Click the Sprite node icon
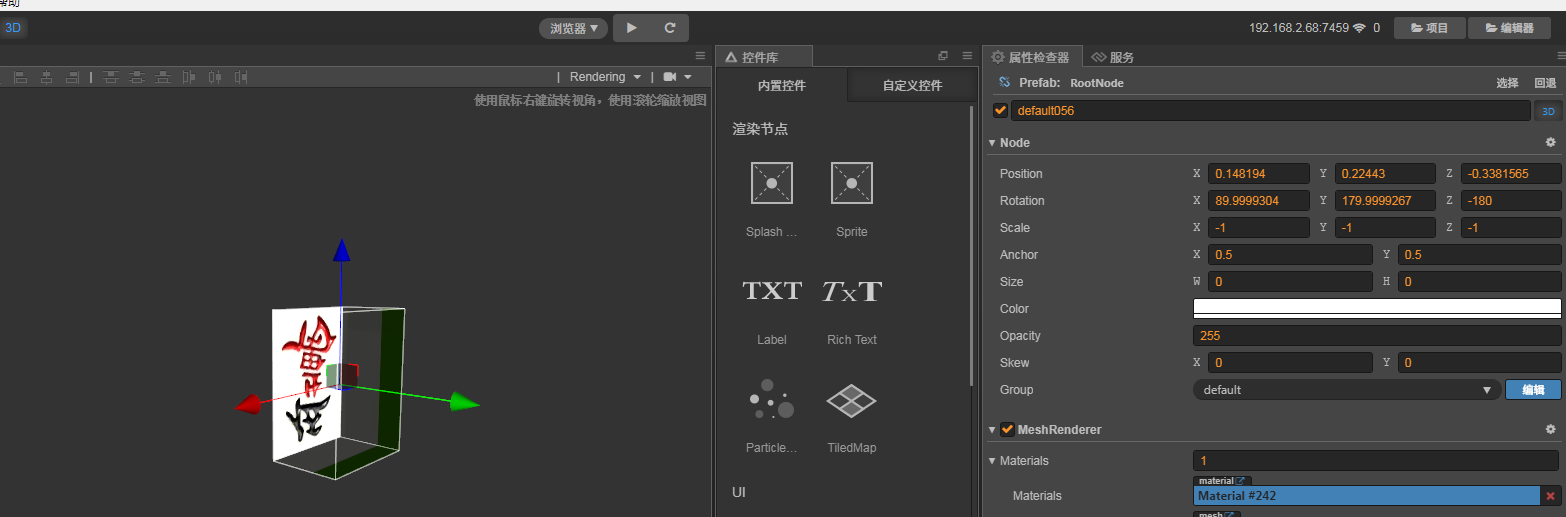 (852, 184)
